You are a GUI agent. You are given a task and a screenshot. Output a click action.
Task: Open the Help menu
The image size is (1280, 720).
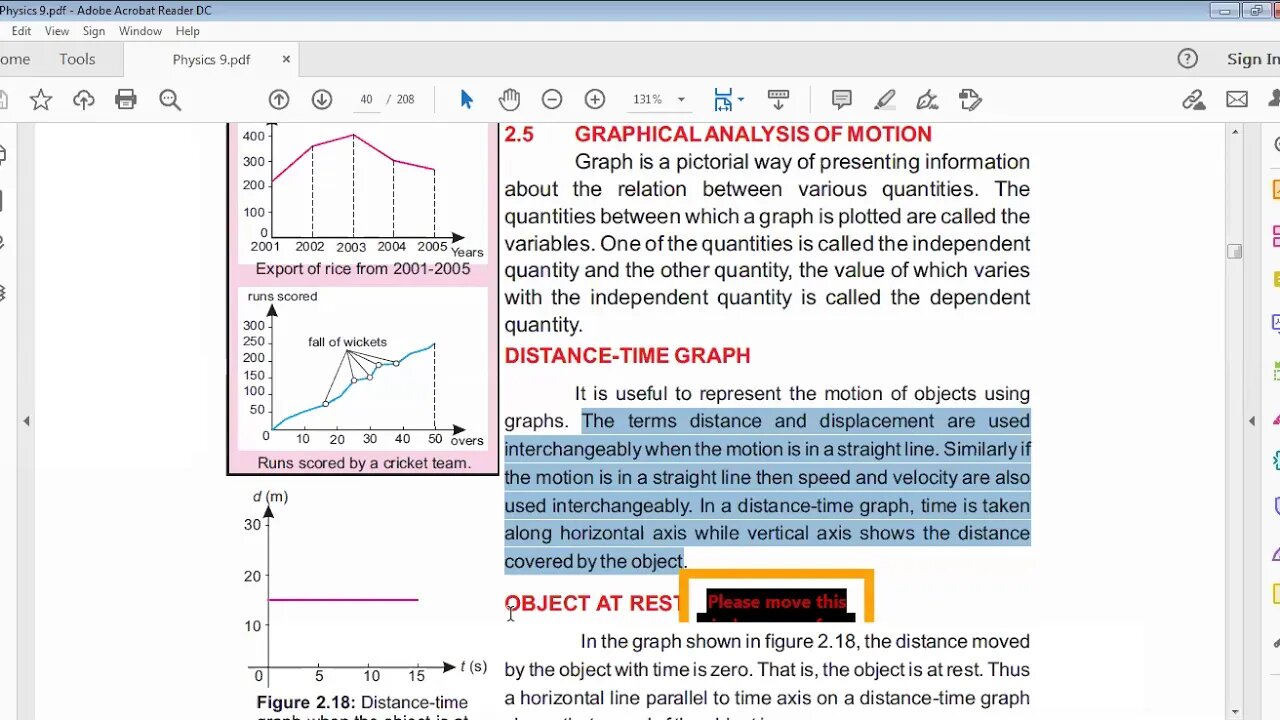click(187, 31)
